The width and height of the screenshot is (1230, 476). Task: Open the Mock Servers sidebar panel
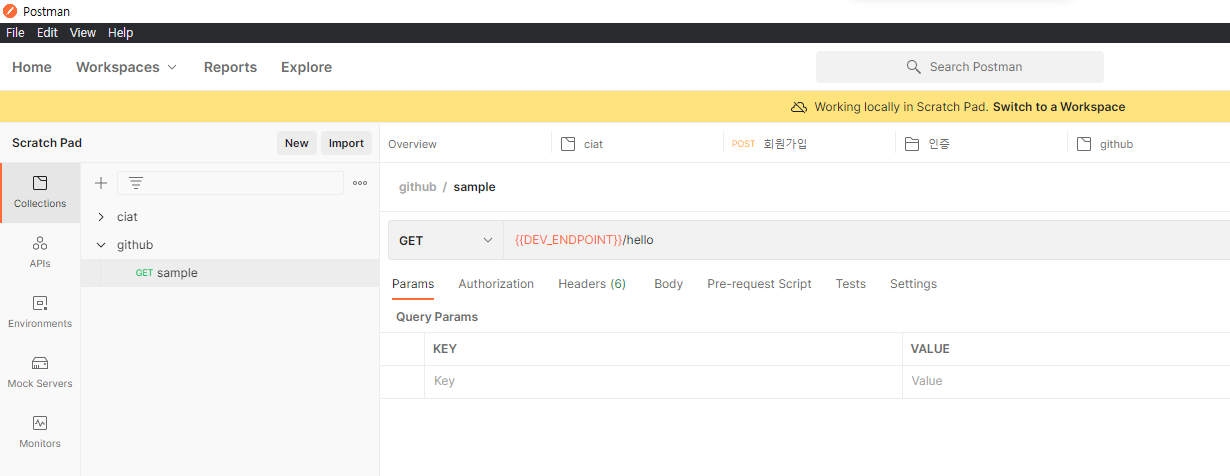40,373
